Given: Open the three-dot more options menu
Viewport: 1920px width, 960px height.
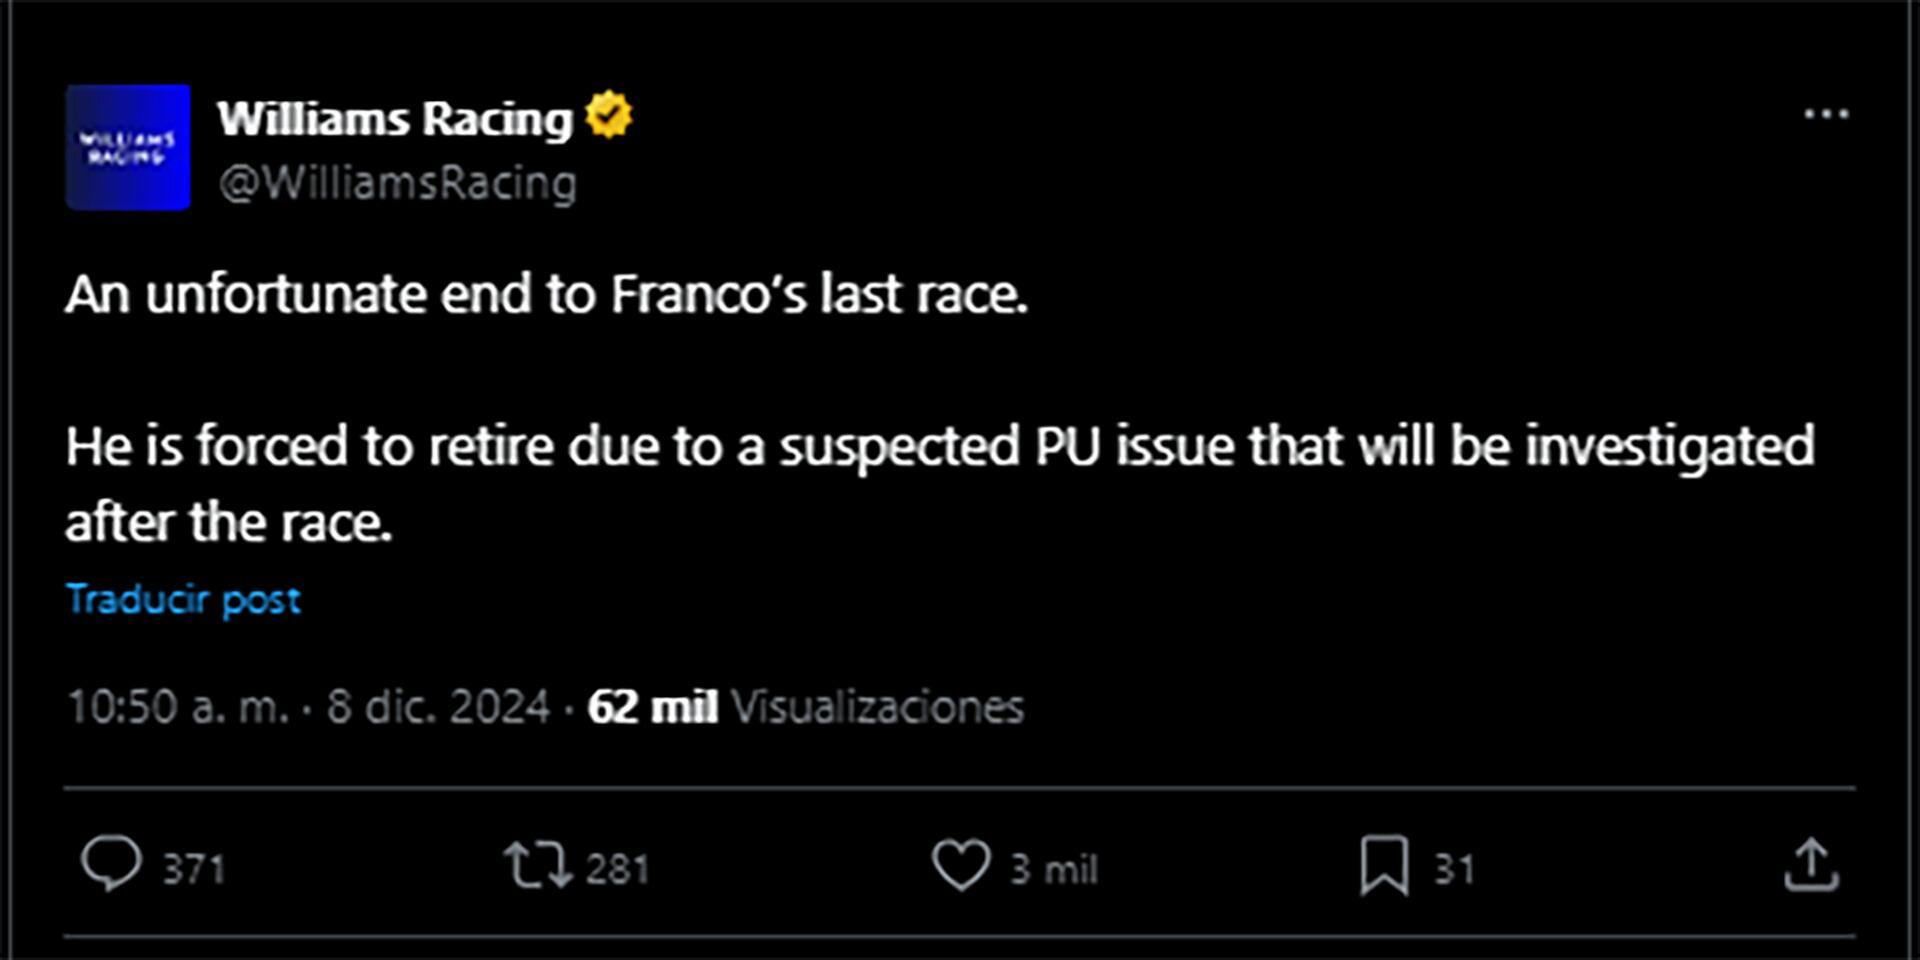Looking at the screenshot, I should [1826, 115].
